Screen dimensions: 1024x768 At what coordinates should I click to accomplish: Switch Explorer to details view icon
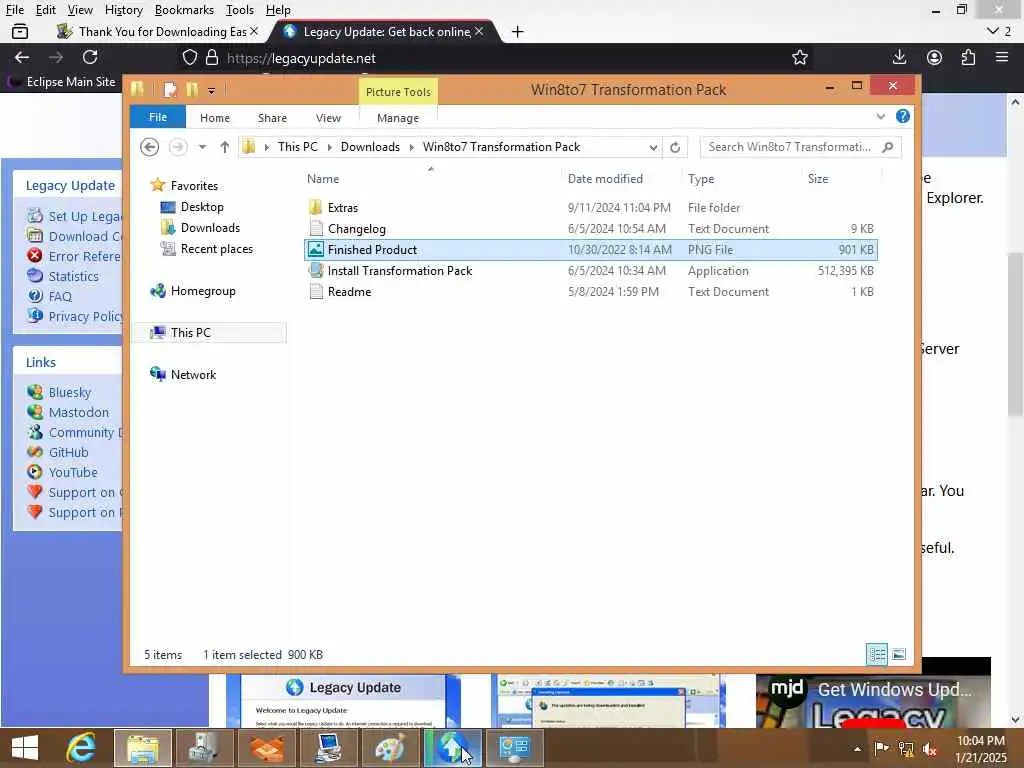[876, 654]
